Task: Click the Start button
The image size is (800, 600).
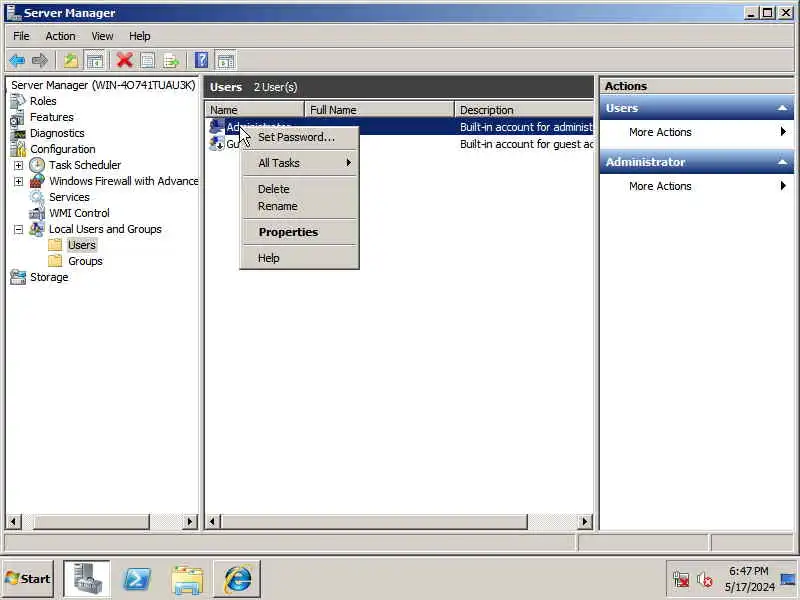Action: 28,579
